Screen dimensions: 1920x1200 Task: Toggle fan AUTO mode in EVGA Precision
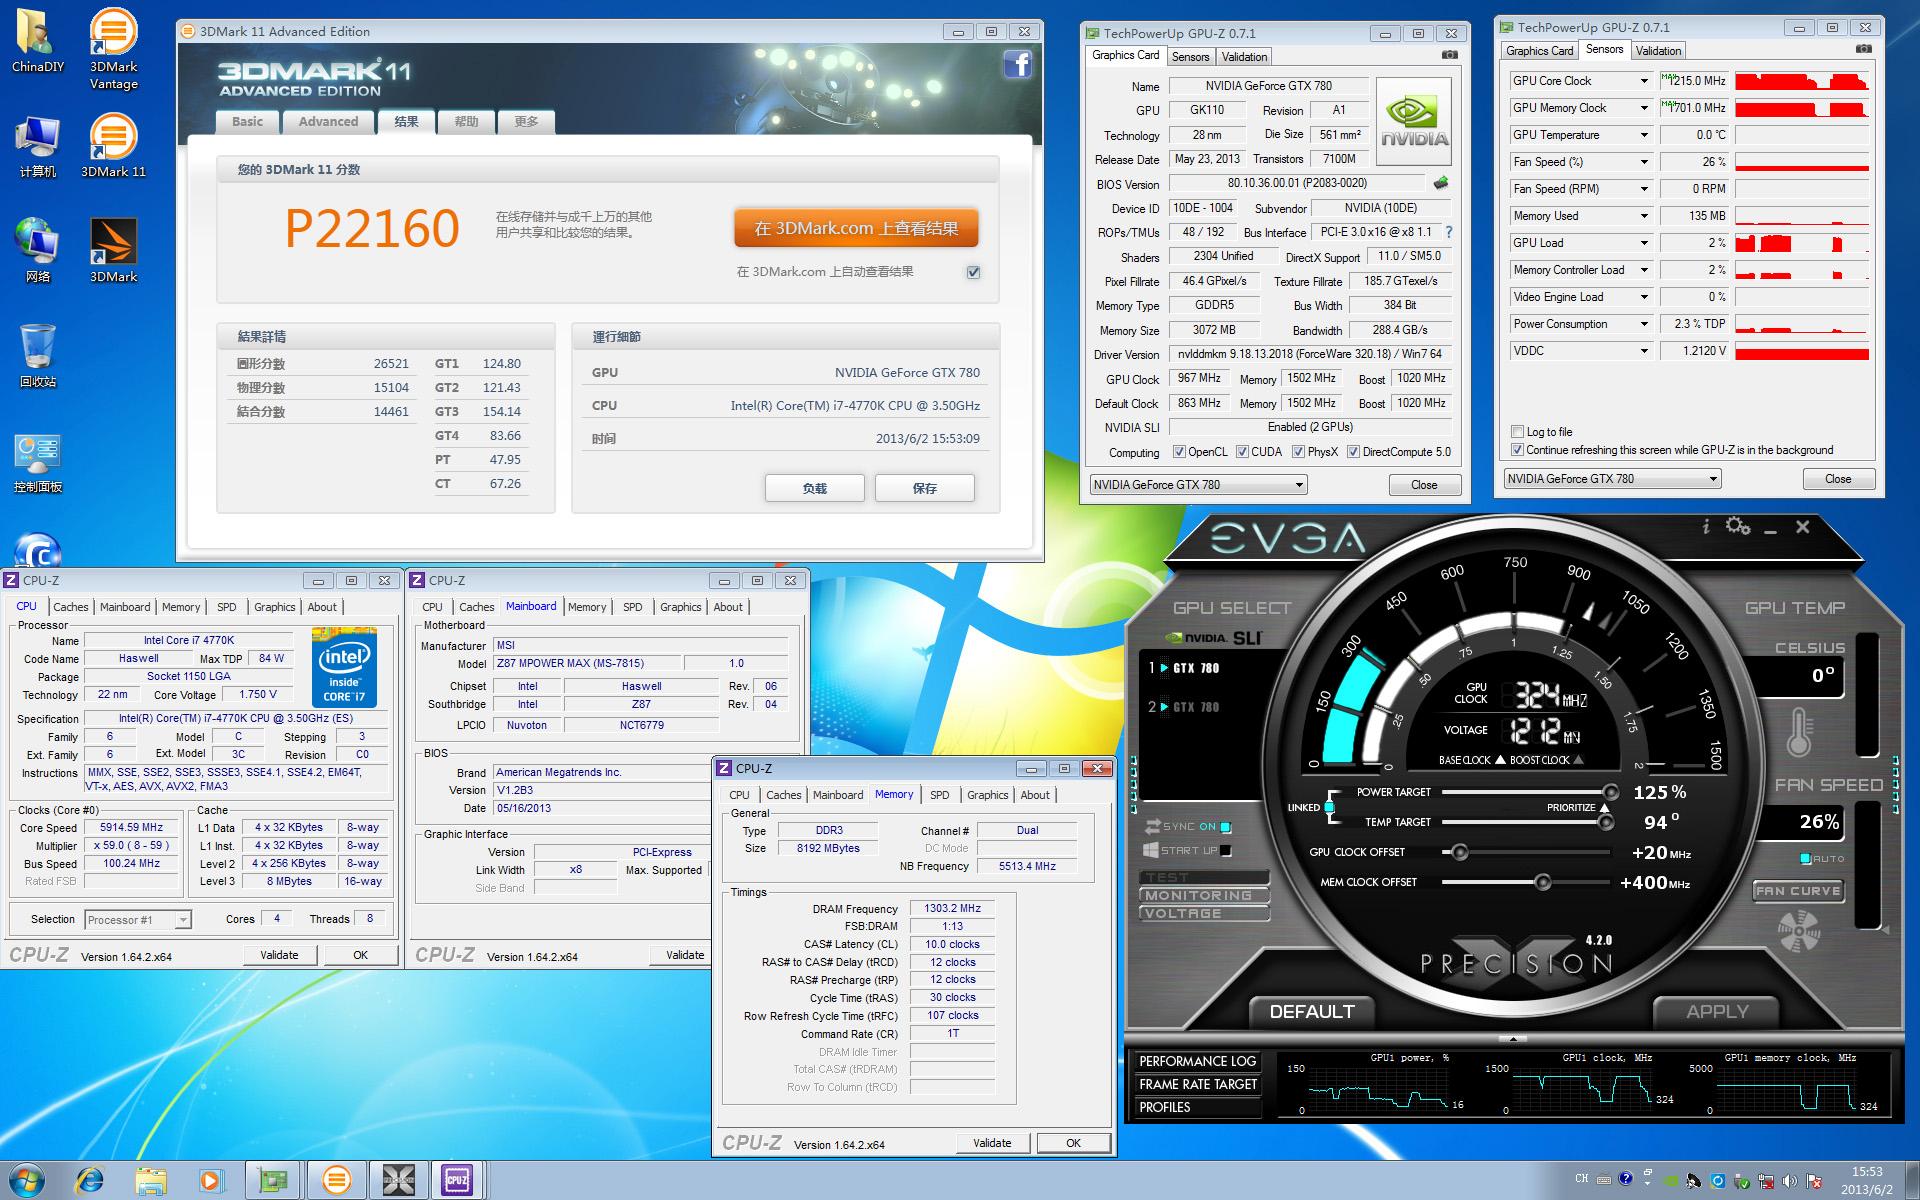[x=1805, y=859]
